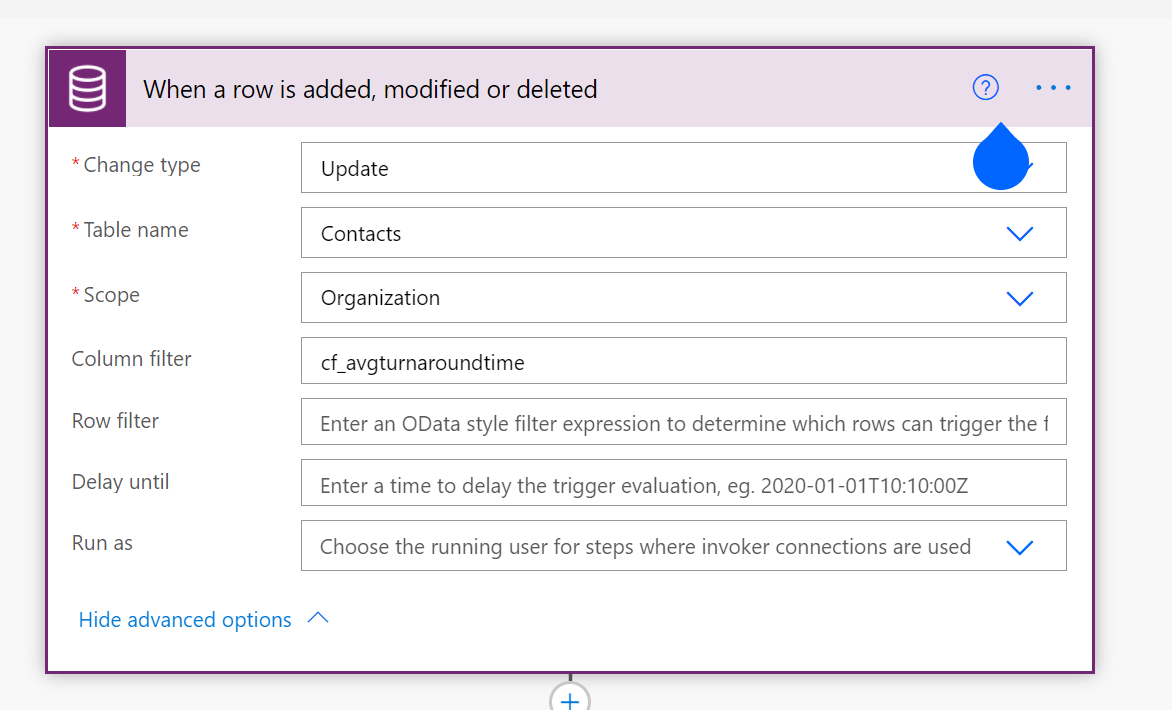Click the Column filter label
Screen dimensions: 1172x710
(131, 359)
